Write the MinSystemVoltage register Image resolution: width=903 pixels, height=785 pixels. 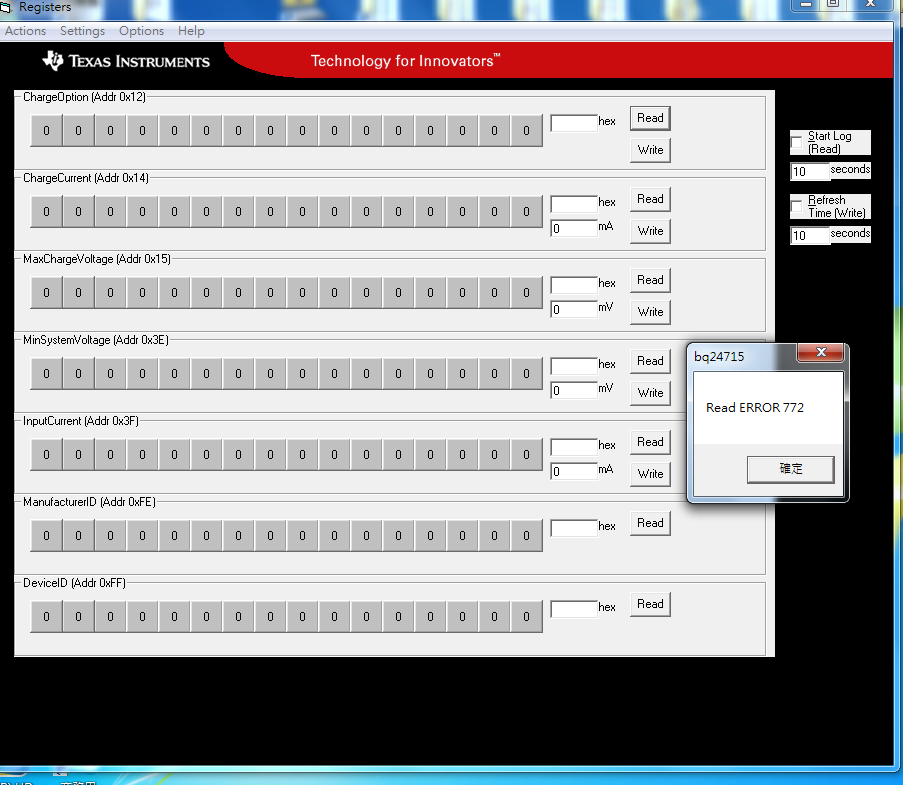point(650,394)
